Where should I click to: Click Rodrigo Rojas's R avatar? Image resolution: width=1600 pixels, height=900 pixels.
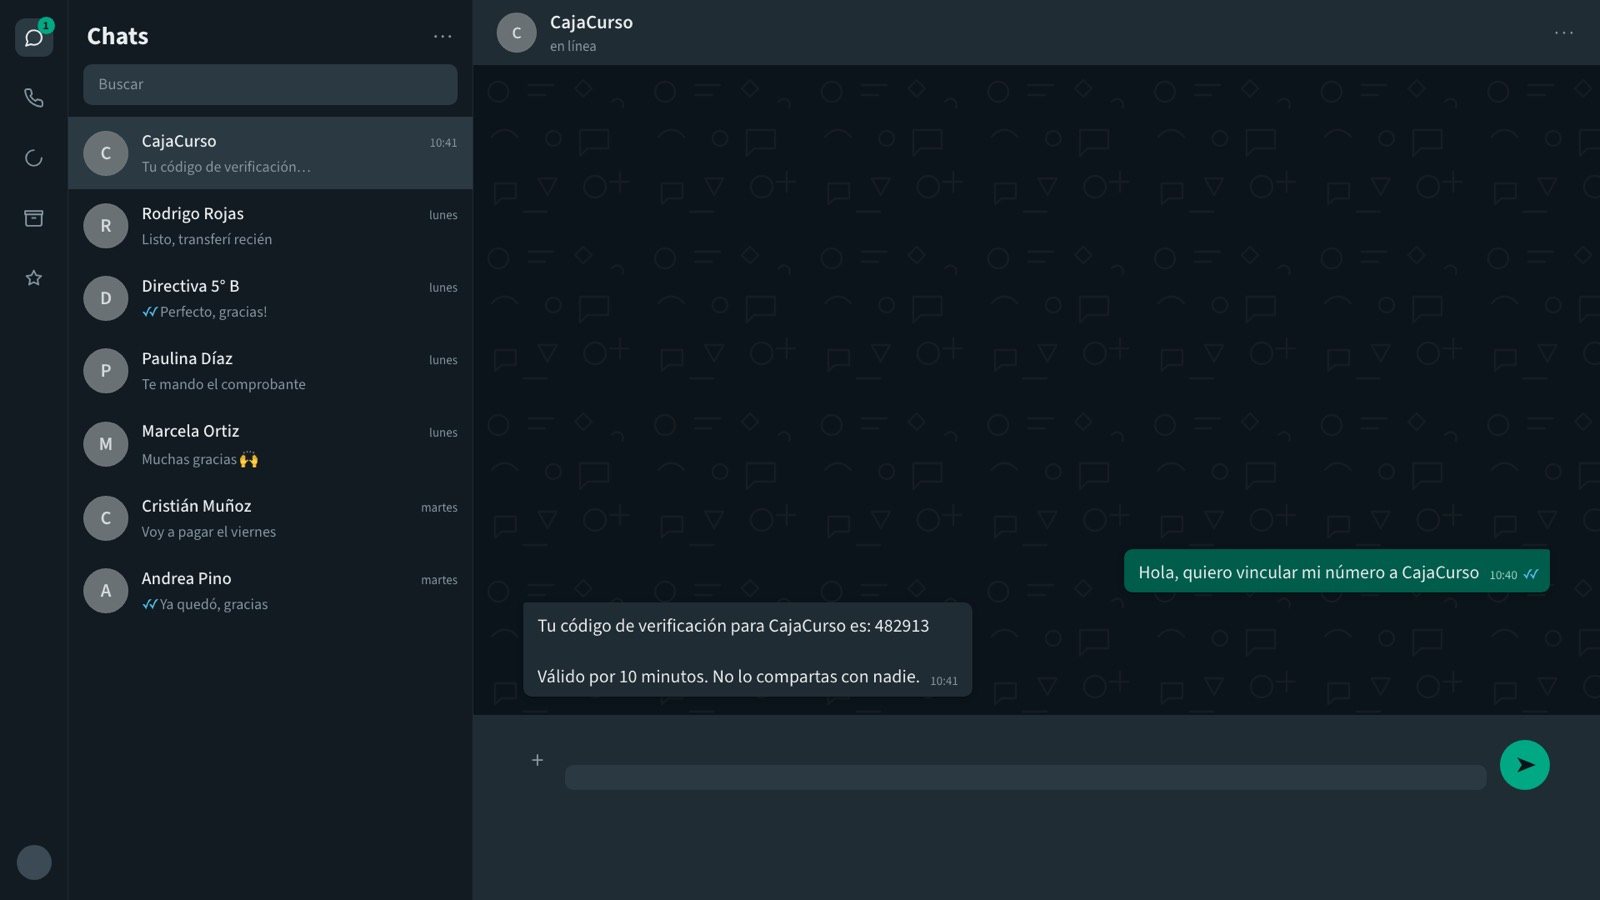pyautogui.click(x=106, y=226)
